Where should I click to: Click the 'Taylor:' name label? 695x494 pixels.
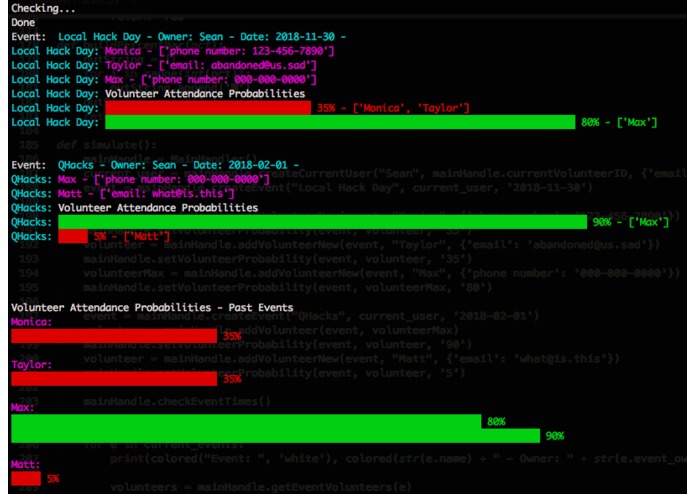click(31, 365)
